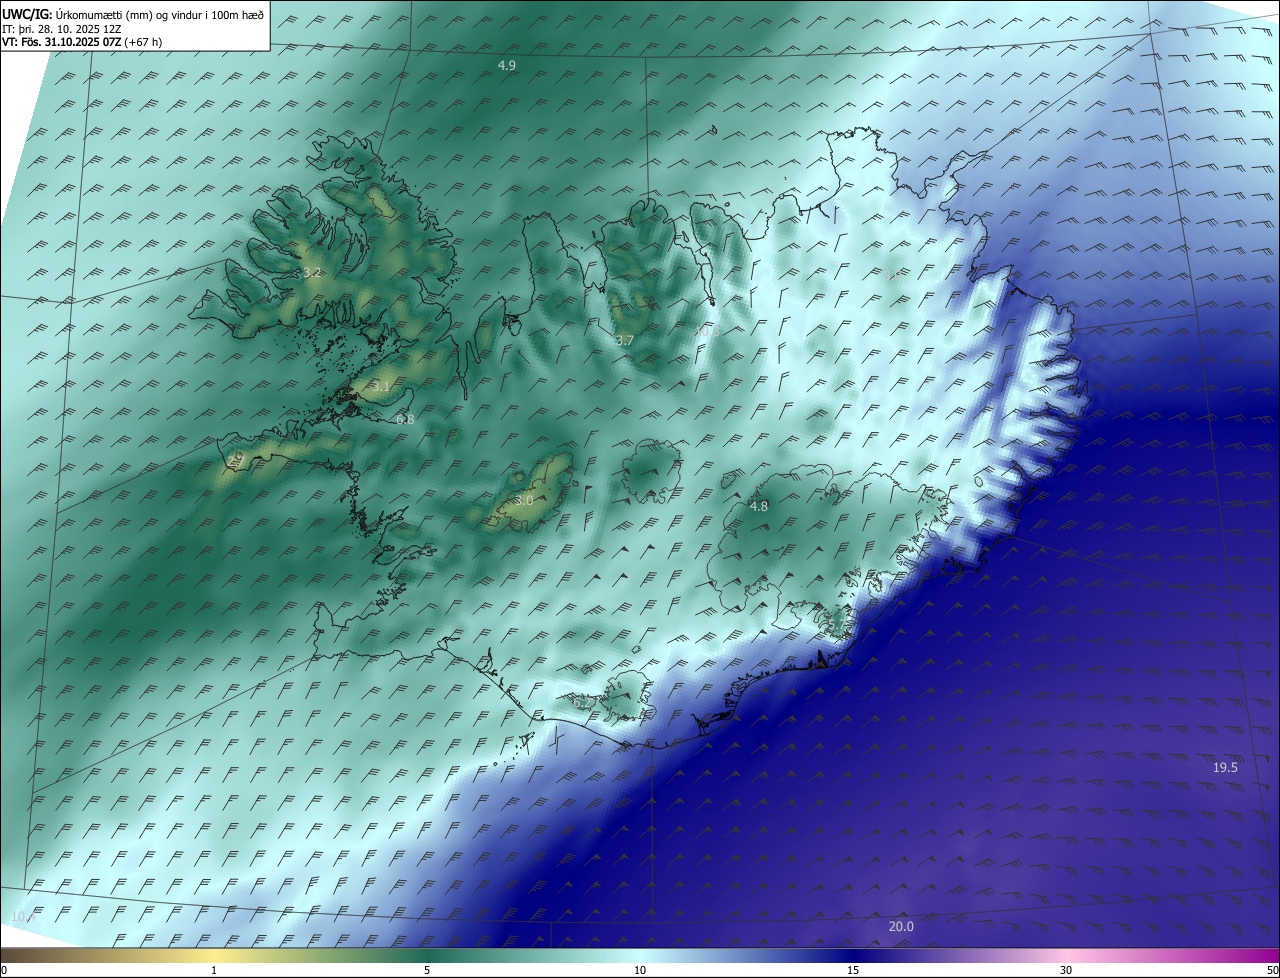The image size is (1280, 978).
Task: Click the colorbar tick label "30"
Action: tap(1066, 970)
